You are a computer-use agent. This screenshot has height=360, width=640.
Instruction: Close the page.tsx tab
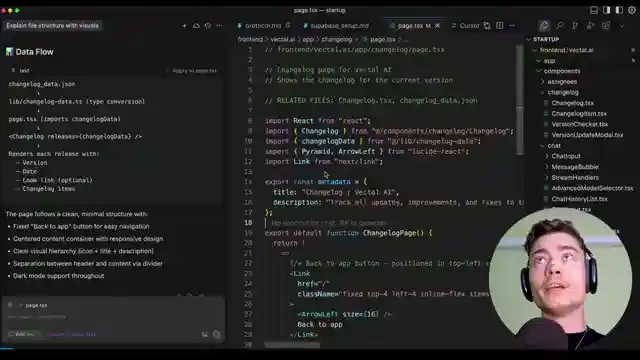[x=438, y=25]
